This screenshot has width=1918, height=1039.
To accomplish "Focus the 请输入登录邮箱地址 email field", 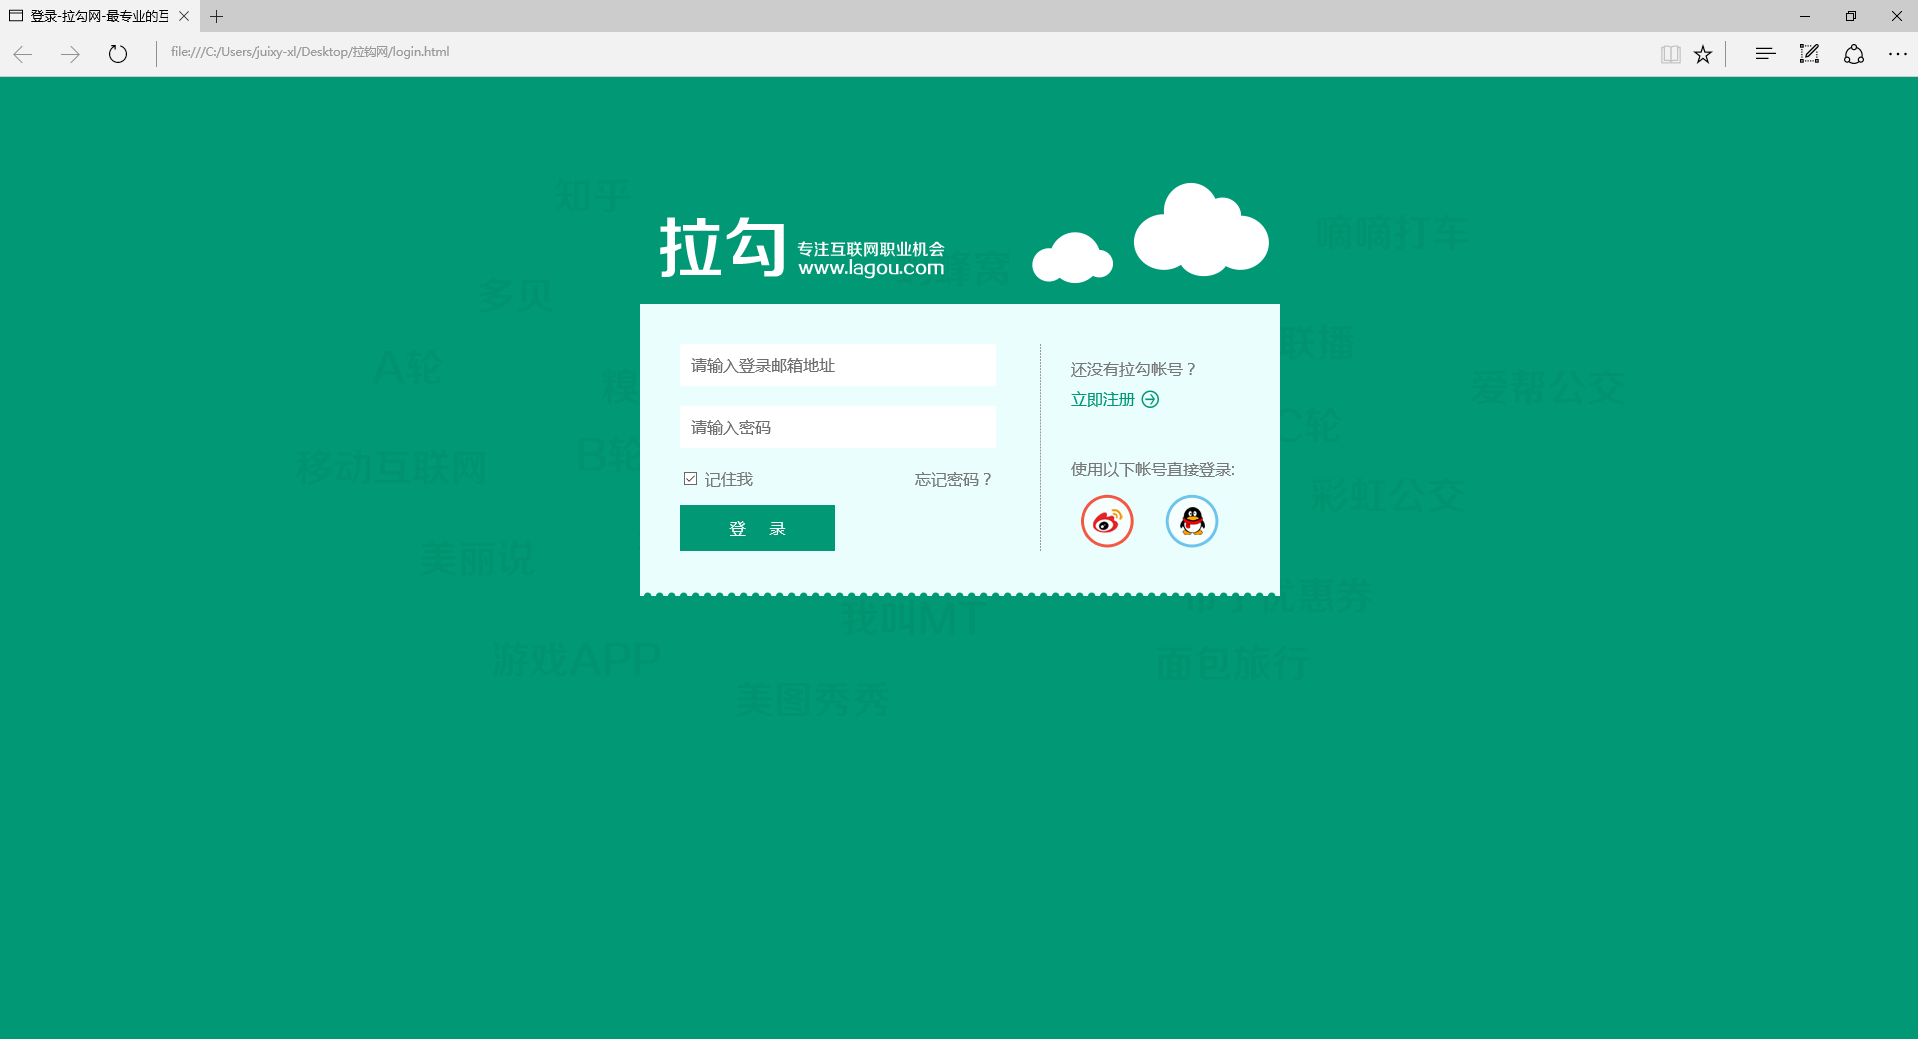I will tap(838, 365).
